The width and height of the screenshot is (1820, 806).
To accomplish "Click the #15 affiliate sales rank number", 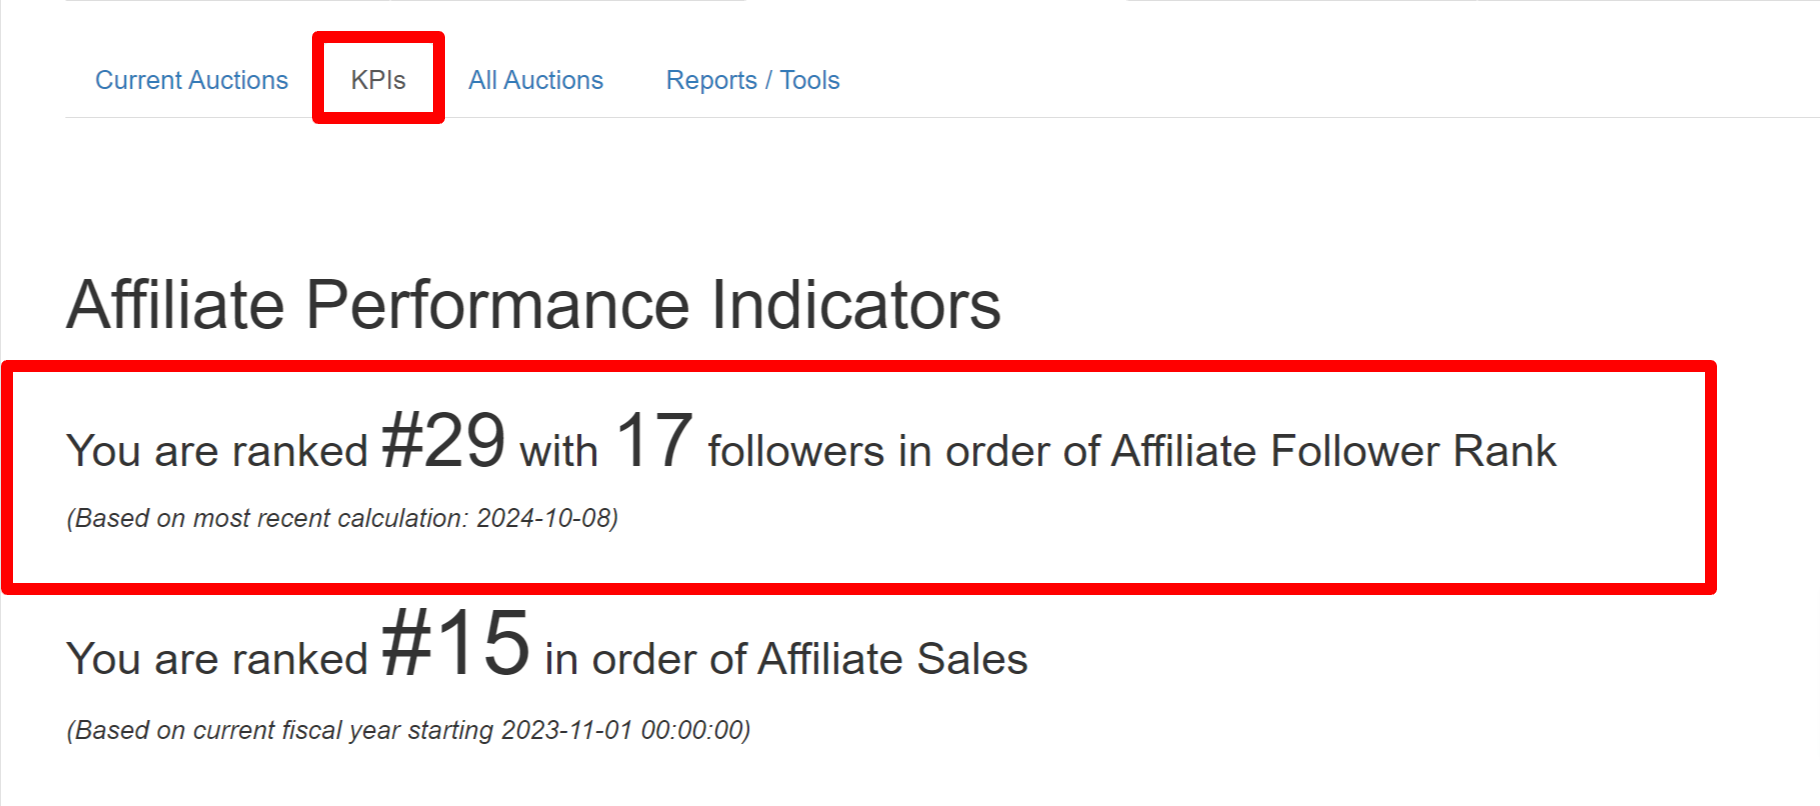I will click(x=455, y=644).
